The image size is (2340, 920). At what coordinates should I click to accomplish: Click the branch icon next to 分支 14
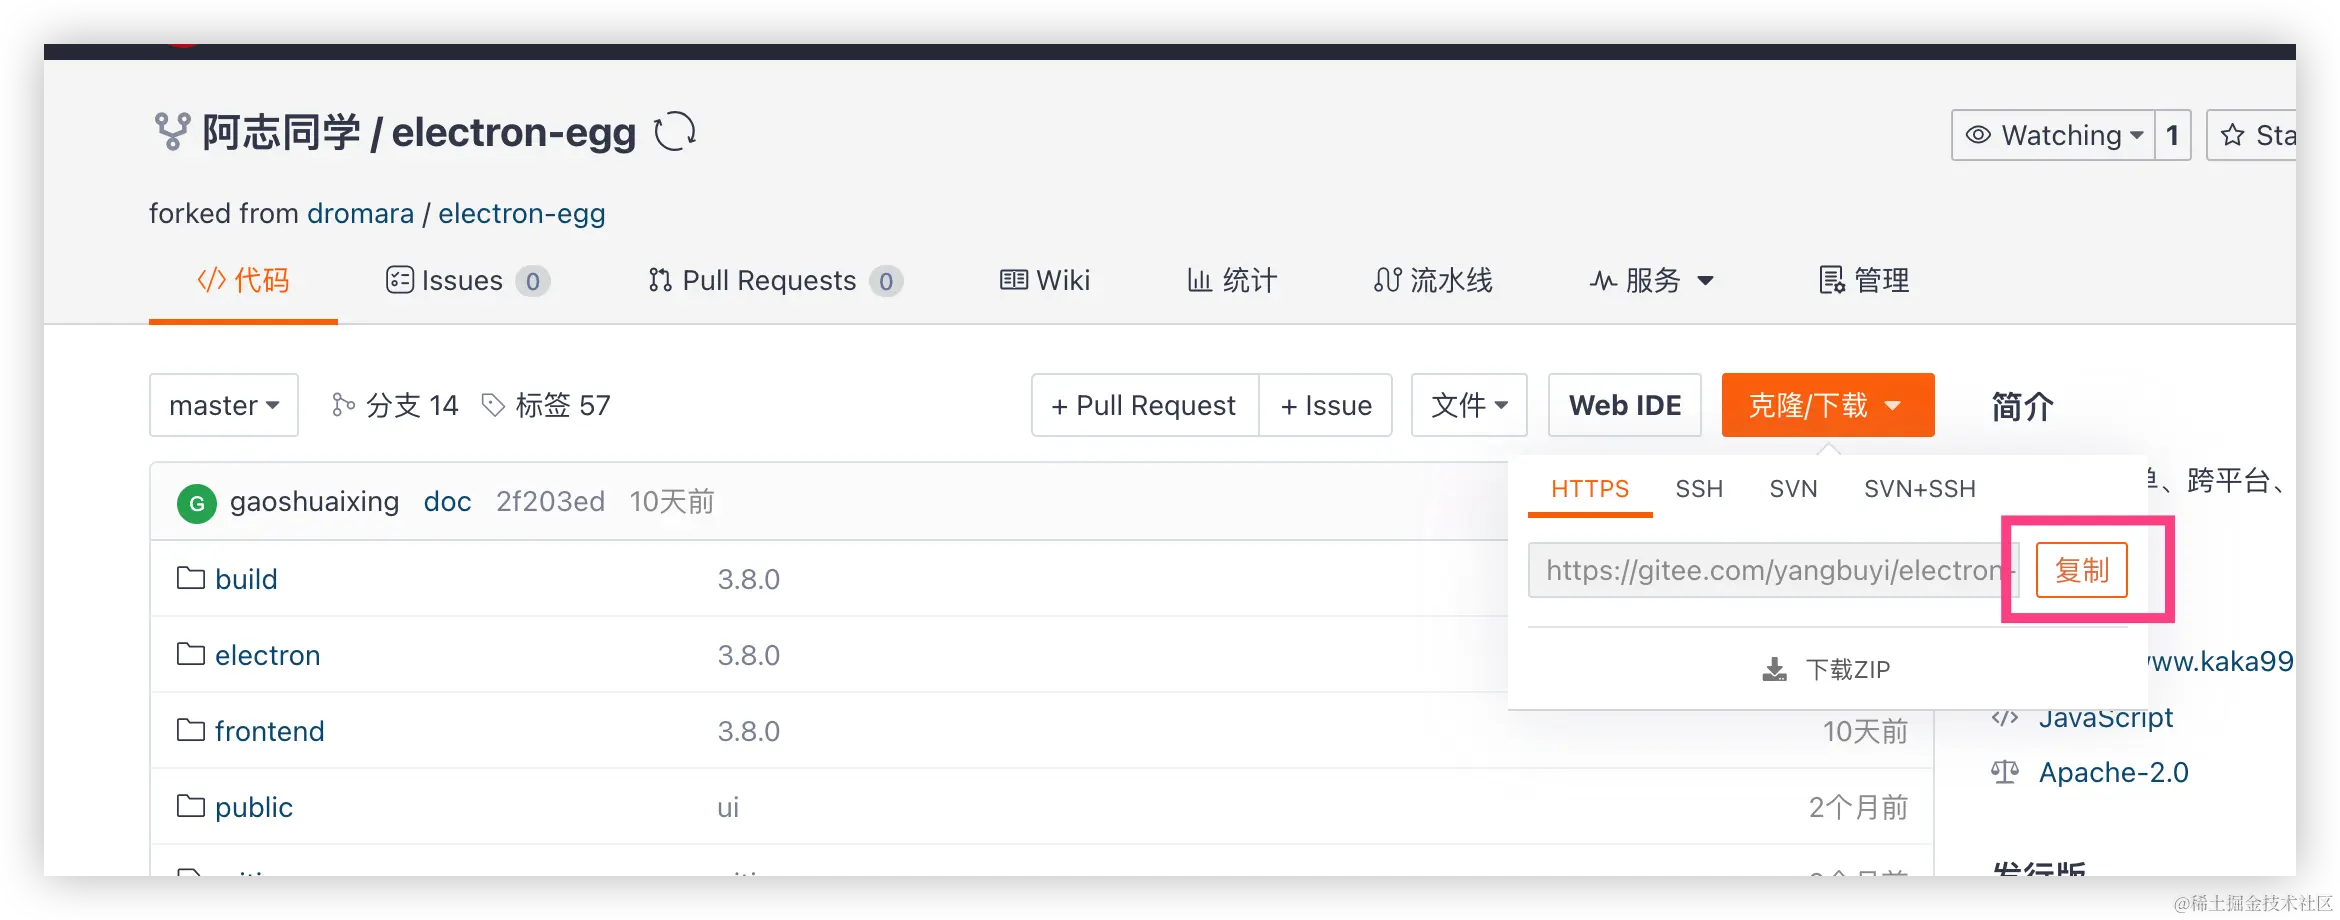coord(343,404)
